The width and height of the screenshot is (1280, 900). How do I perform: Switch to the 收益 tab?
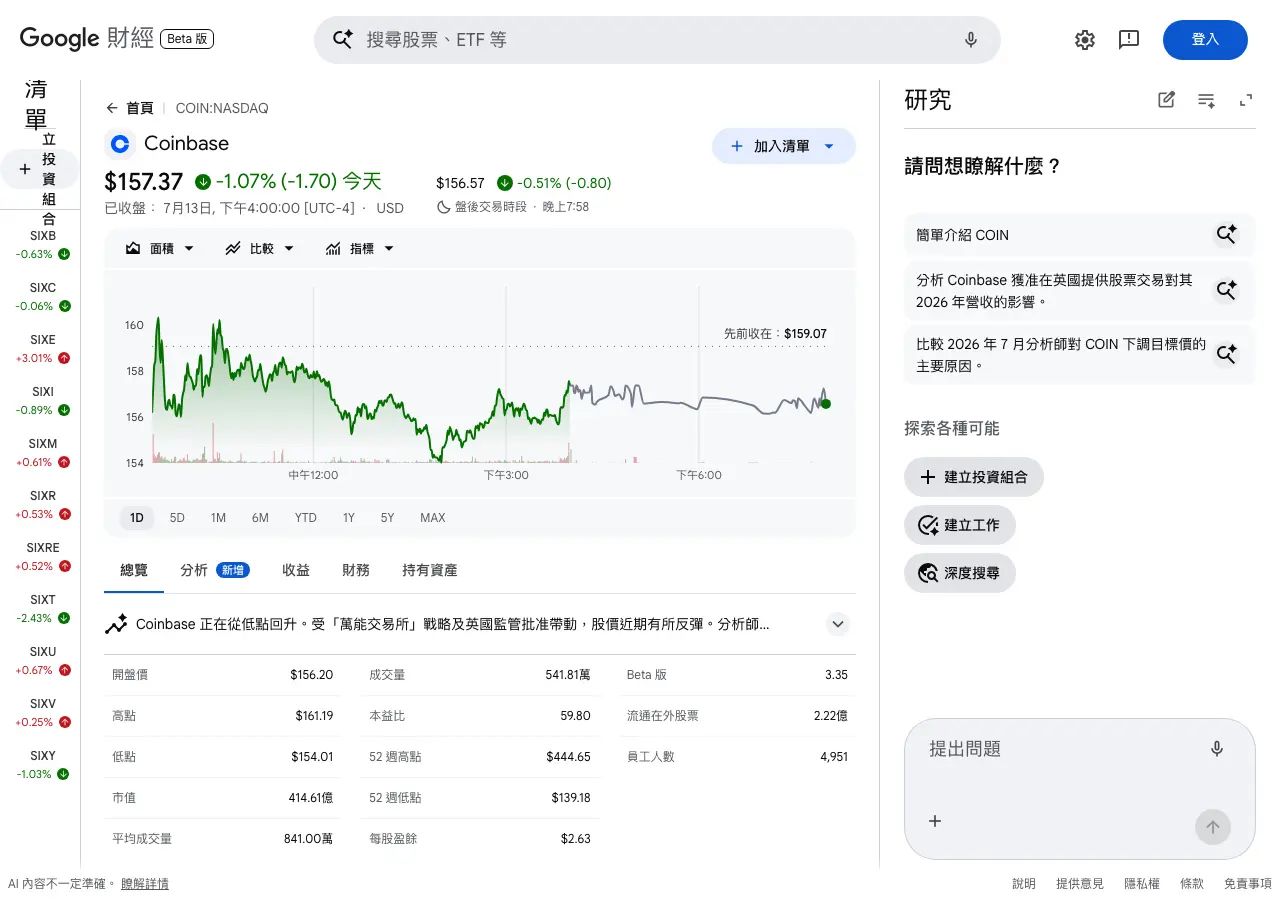[x=296, y=570]
